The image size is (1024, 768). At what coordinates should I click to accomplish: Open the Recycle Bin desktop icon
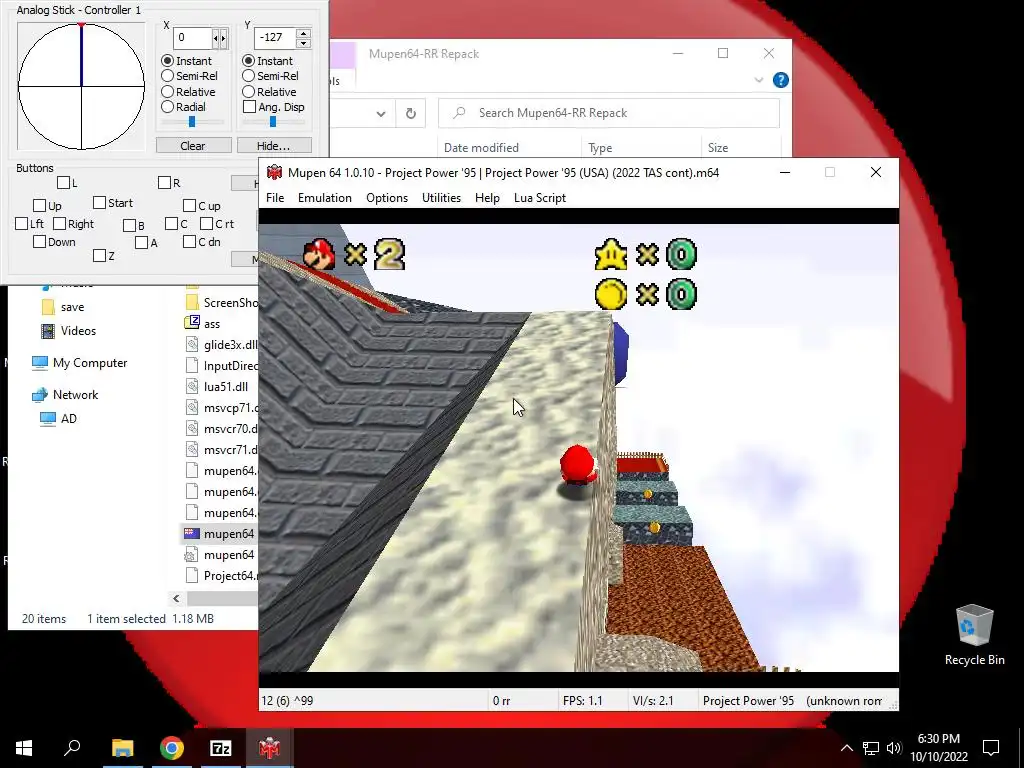(x=974, y=635)
